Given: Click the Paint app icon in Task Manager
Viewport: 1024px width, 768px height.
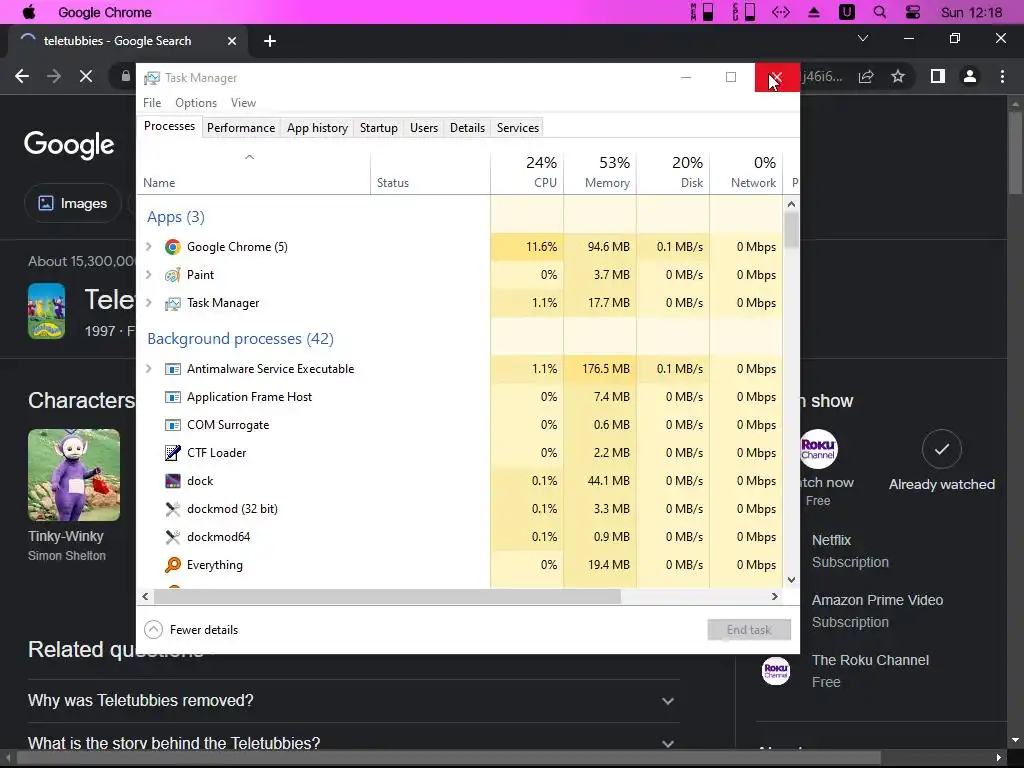Looking at the screenshot, I should coord(172,275).
